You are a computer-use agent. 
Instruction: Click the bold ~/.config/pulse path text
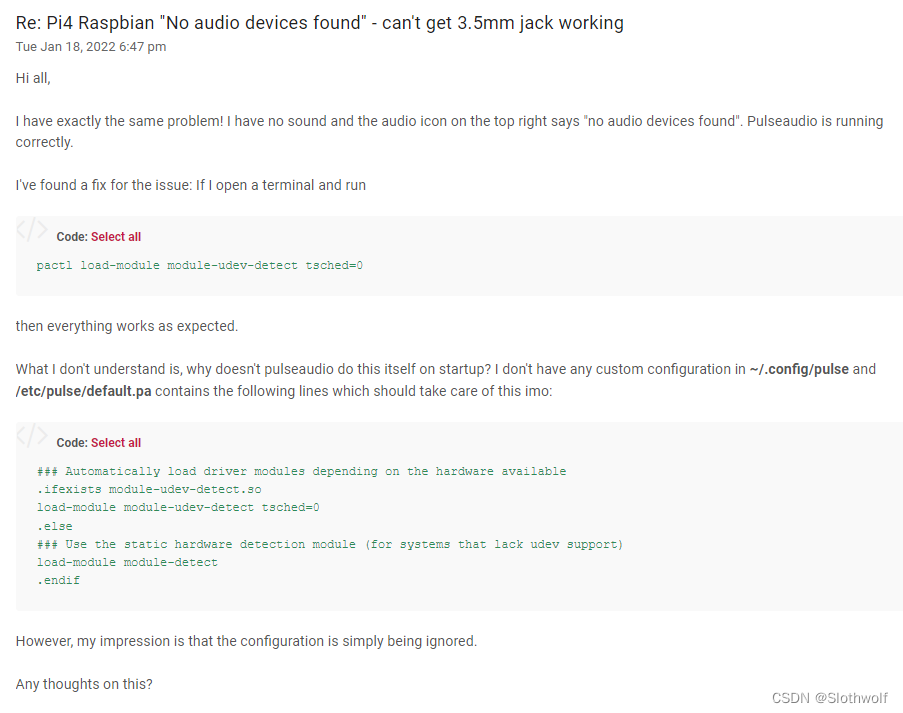[x=799, y=369]
